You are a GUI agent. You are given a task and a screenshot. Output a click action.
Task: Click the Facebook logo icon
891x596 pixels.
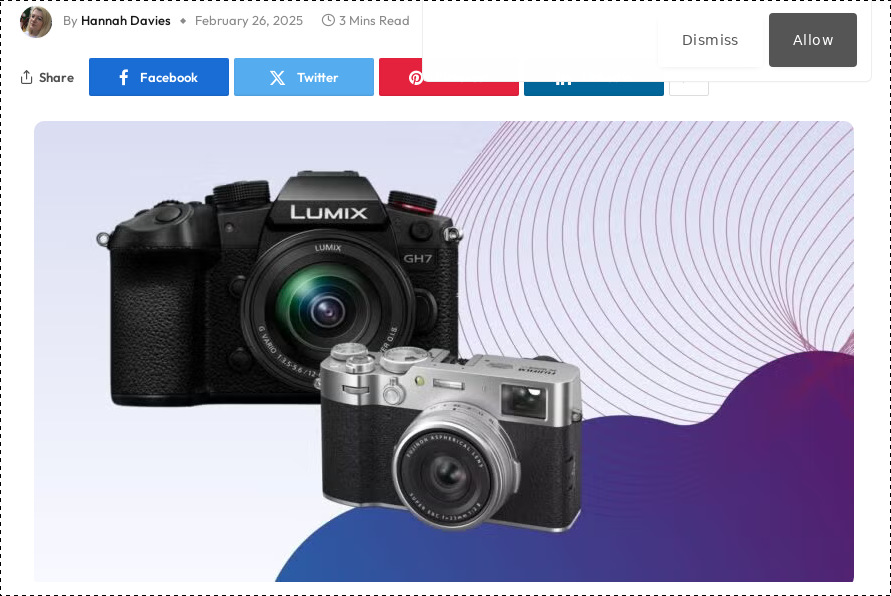(x=123, y=77)
